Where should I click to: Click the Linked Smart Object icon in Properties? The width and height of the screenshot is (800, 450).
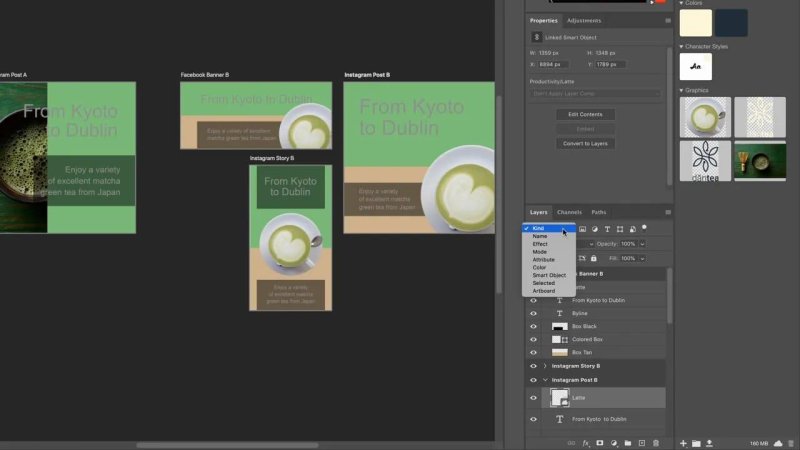(536, 37)
